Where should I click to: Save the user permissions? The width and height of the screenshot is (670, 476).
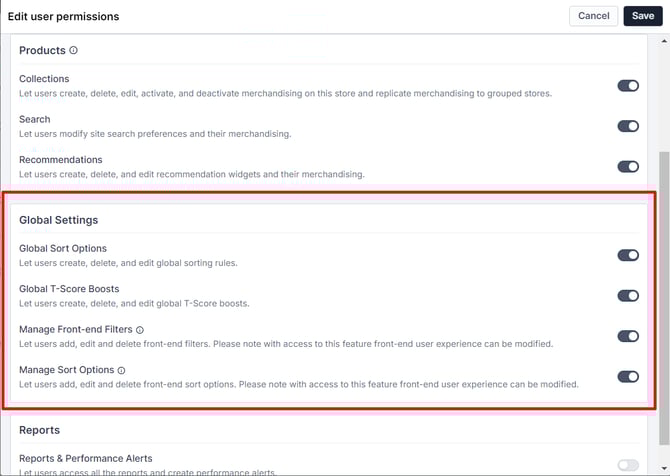pyautogui.click(x=641, y=16)
